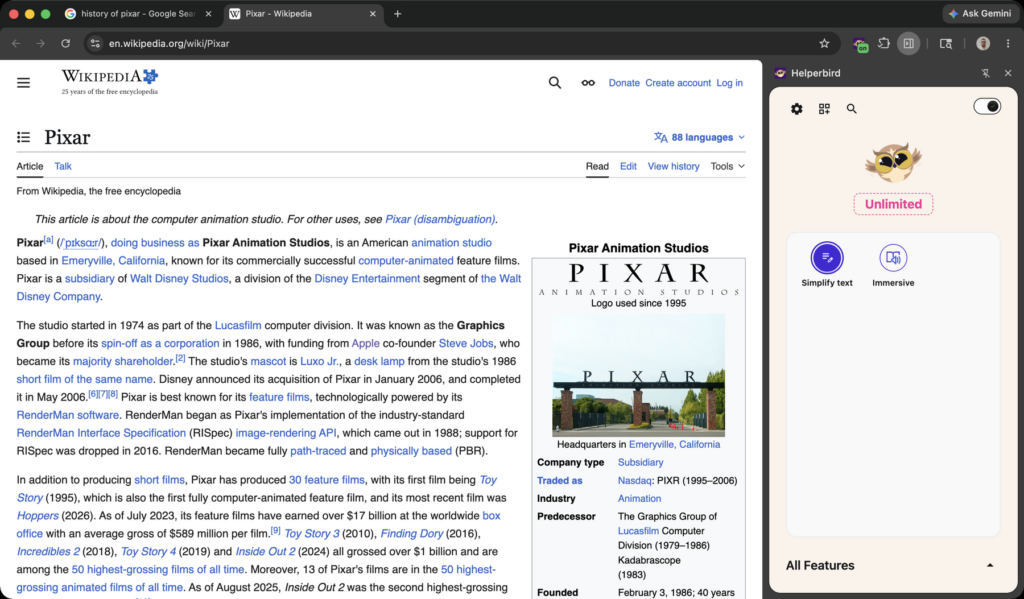Screen dimensions: 1024x599
Task: Toggle the Helperbird on/off switch
Action: pyautogui.click(x=987, y=106)
